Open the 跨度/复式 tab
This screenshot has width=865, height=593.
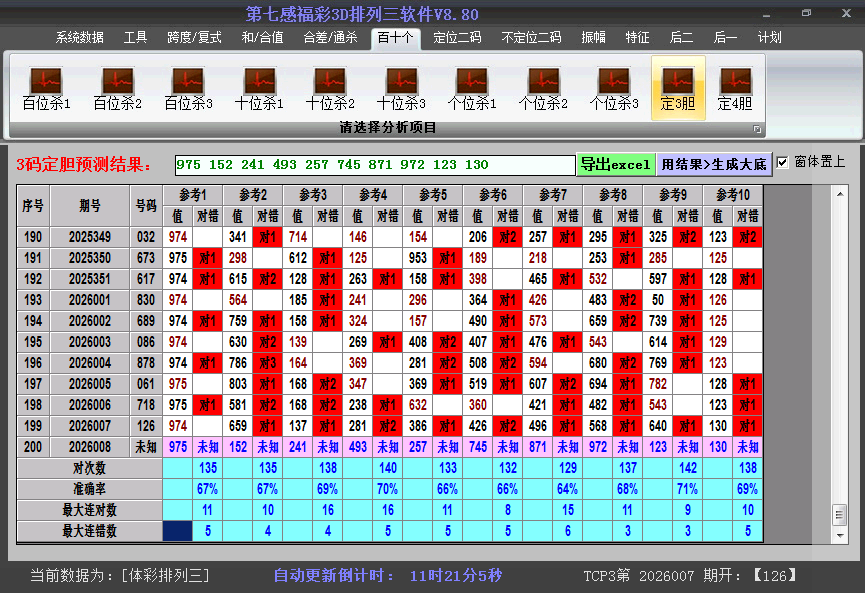click(x=194, y=38)
